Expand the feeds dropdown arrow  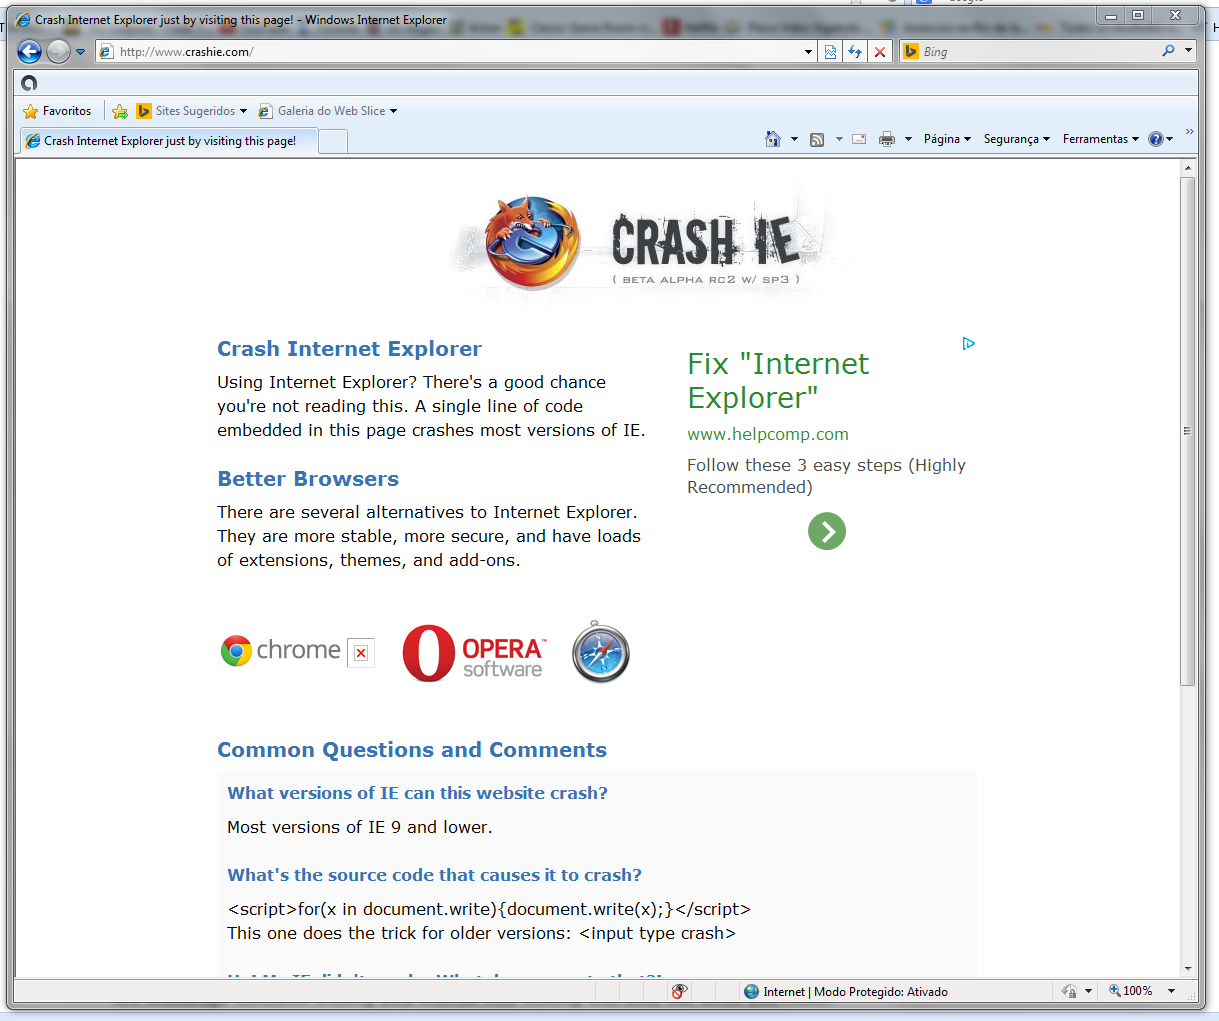coord(839,139)
